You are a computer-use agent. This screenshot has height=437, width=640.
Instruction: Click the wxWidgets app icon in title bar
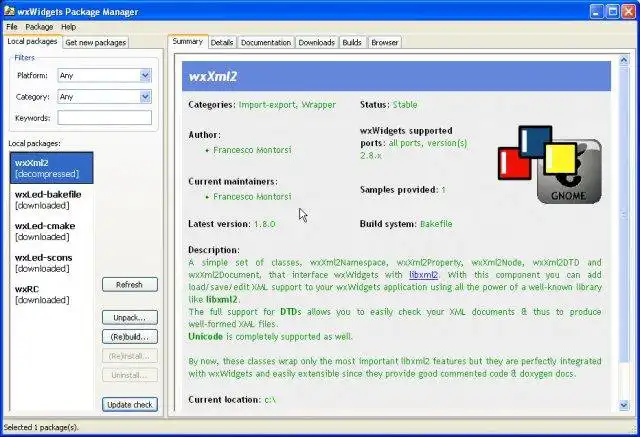(x=9, y=11)
